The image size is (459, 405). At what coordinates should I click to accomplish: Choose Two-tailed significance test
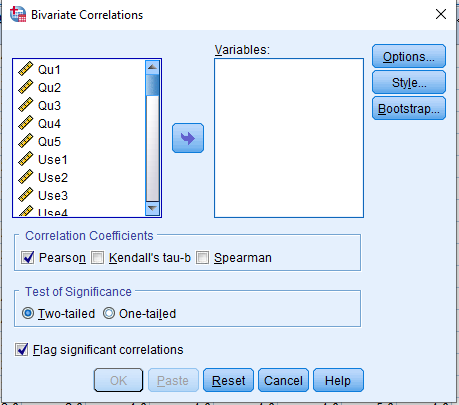(x=28, y=313)
